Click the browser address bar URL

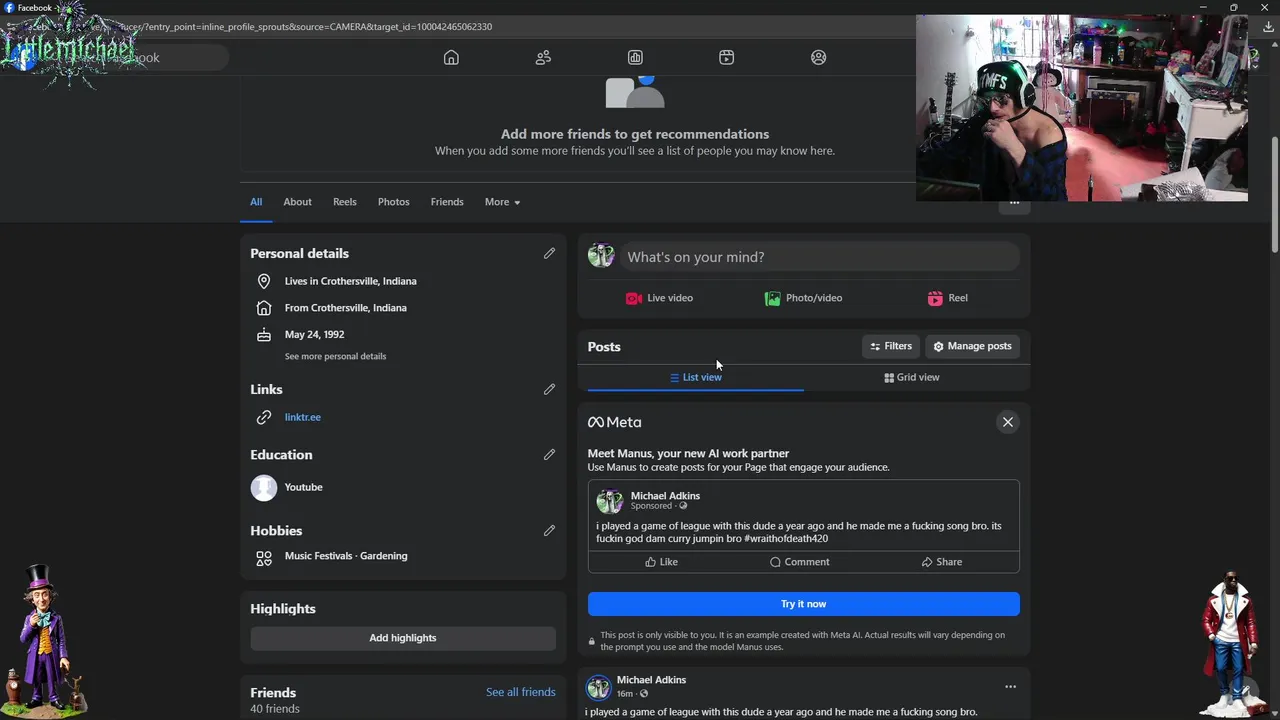pos(318,27)
